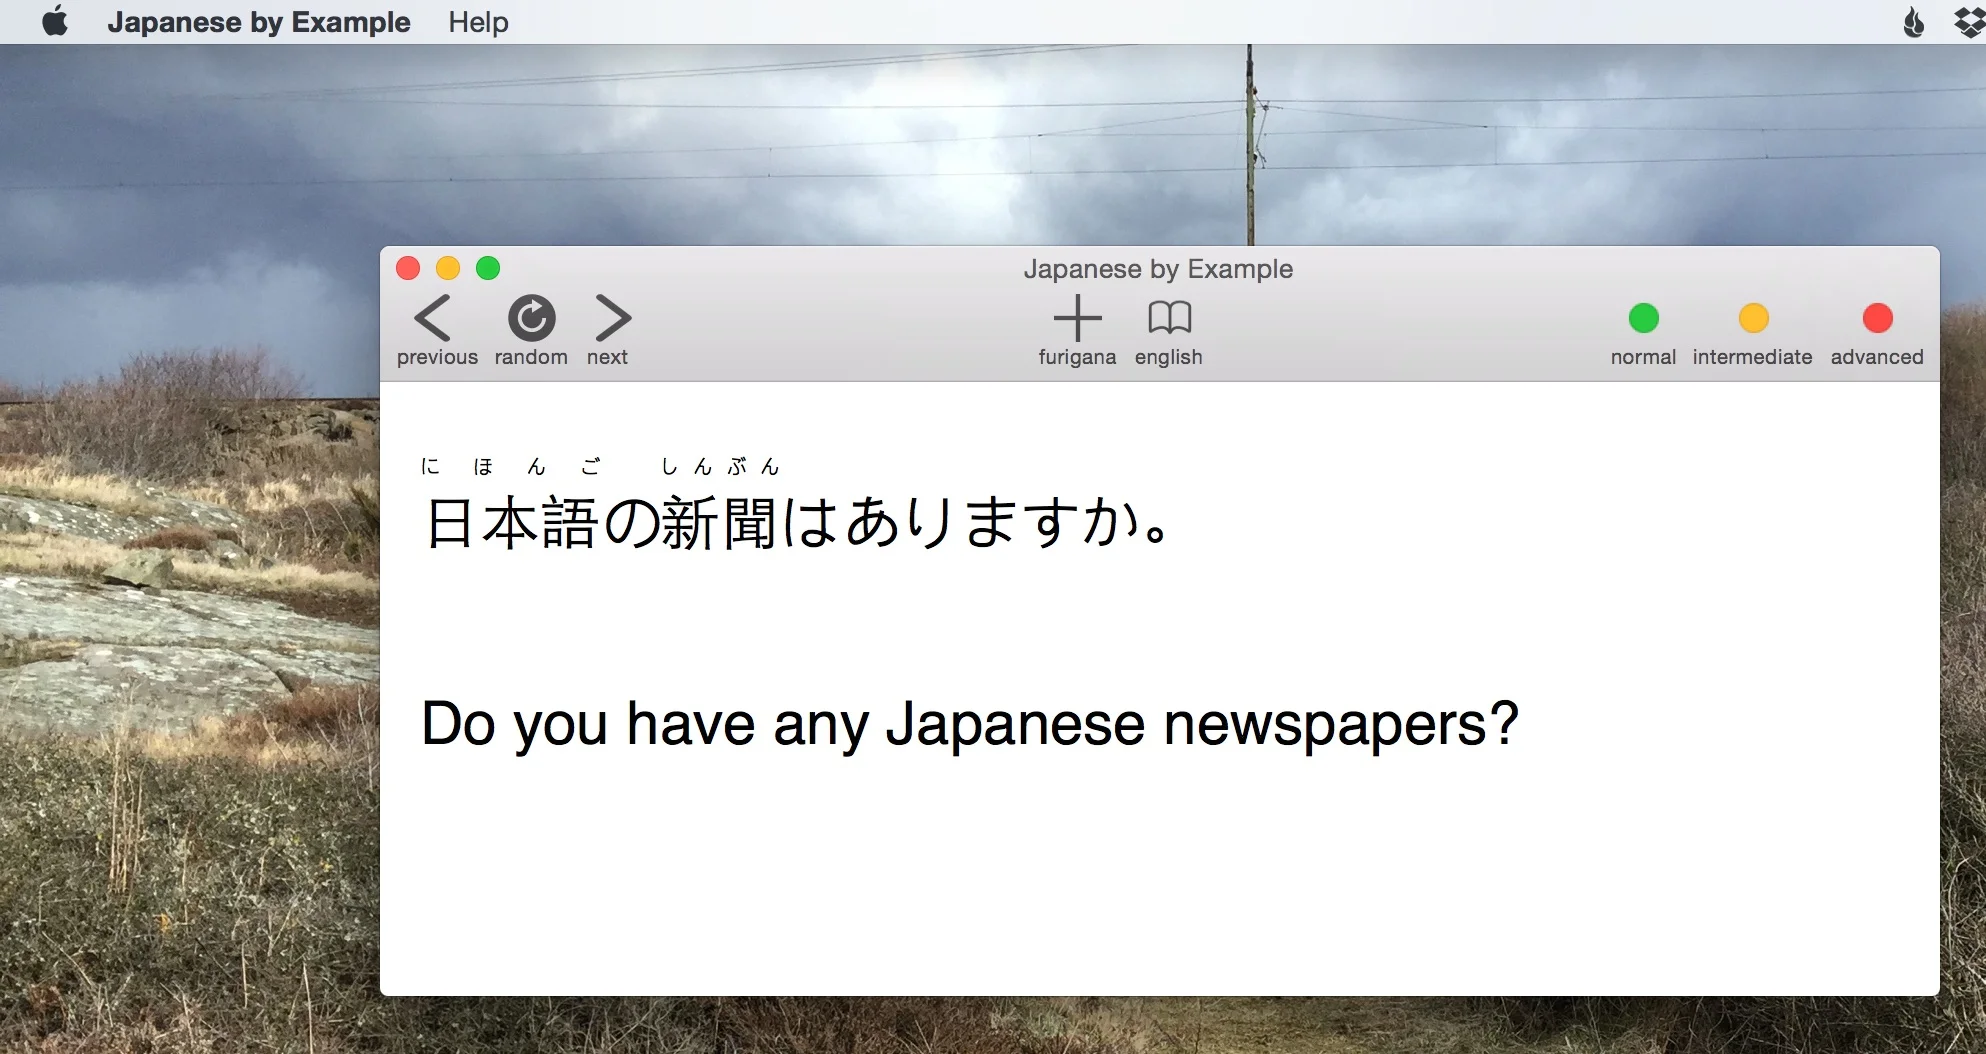Advance to the next example sentence

(610, 330)
